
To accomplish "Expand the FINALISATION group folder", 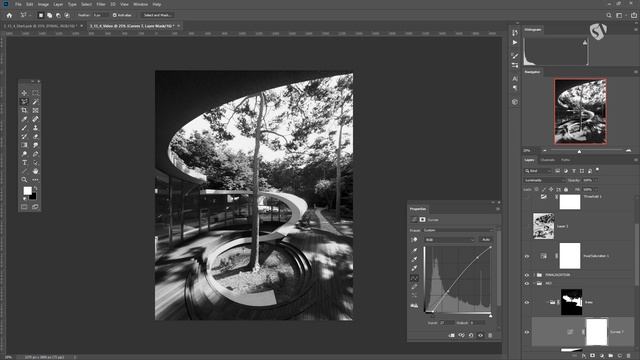I will tap(534, 275).
